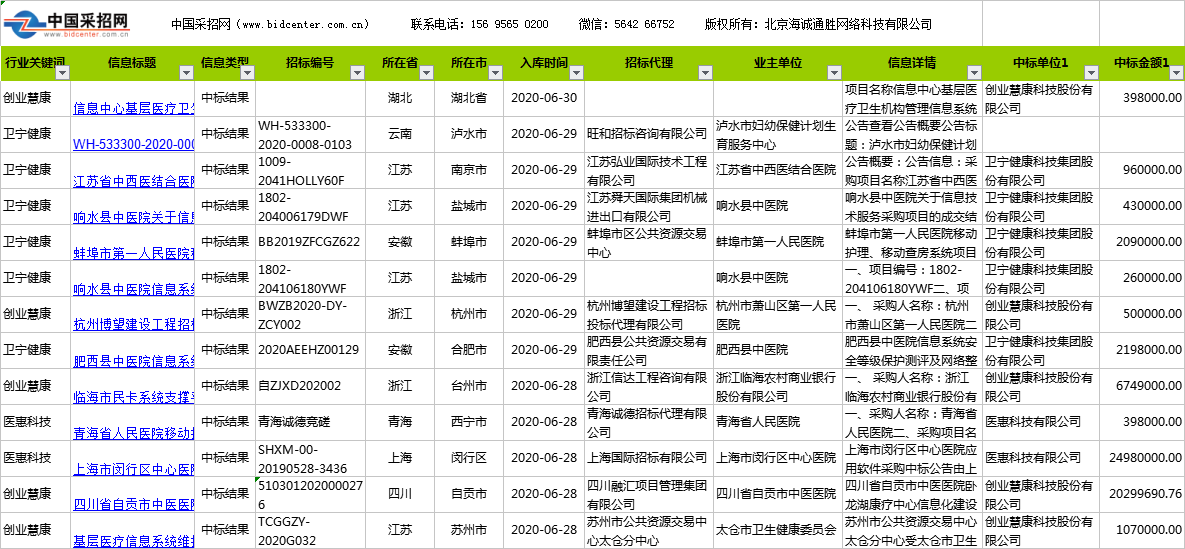Open the 信息标题 column filter dropdown
This screenshot has width=1185, height=549.
pyautogui.click(x=186, y=73)
